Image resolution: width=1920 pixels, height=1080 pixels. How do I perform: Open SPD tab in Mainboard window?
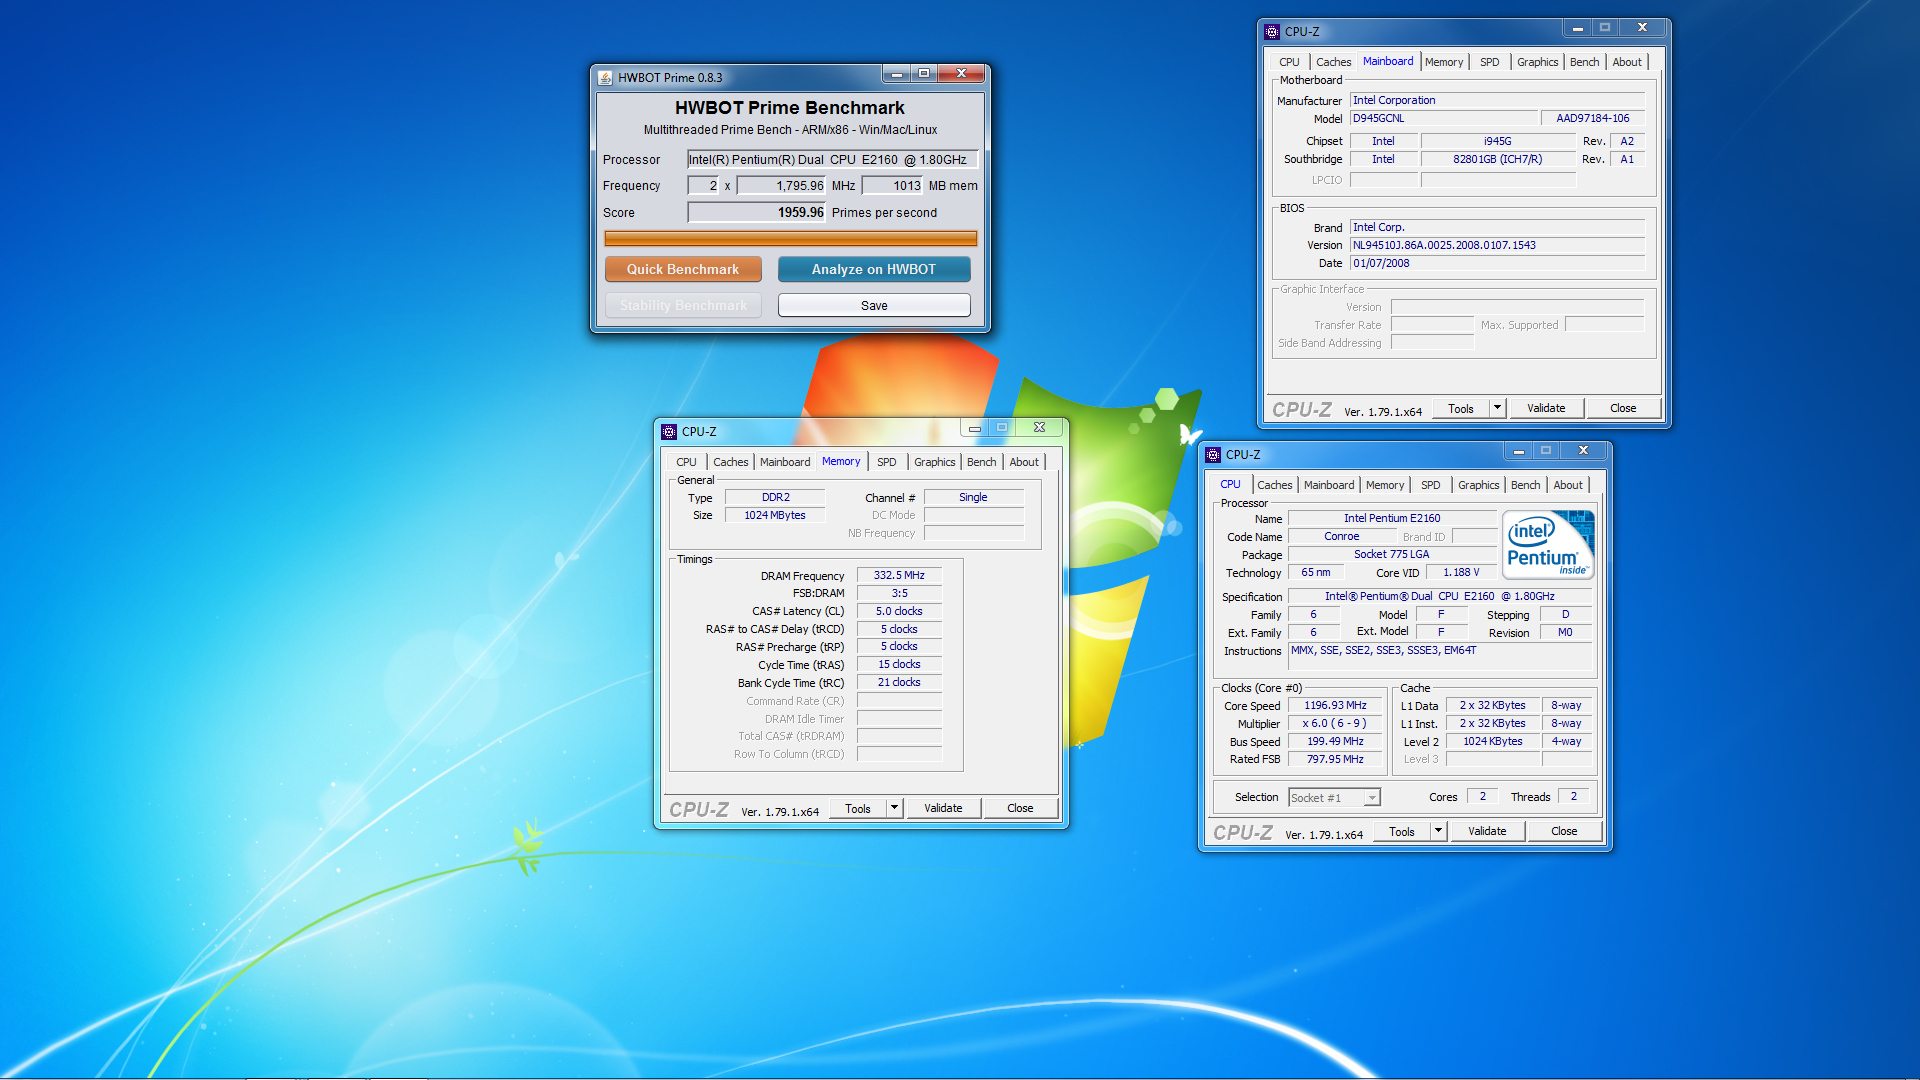(1490, 62)
